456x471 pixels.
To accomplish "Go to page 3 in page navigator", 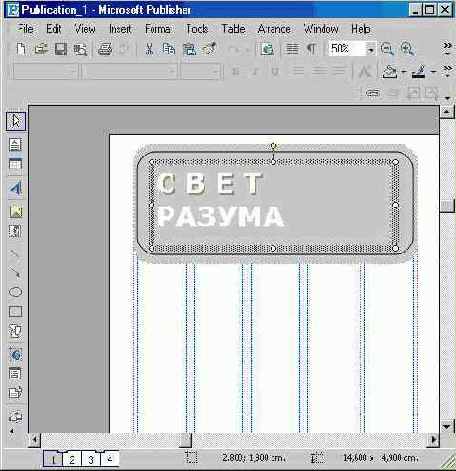I will click(x=91, y=459).
